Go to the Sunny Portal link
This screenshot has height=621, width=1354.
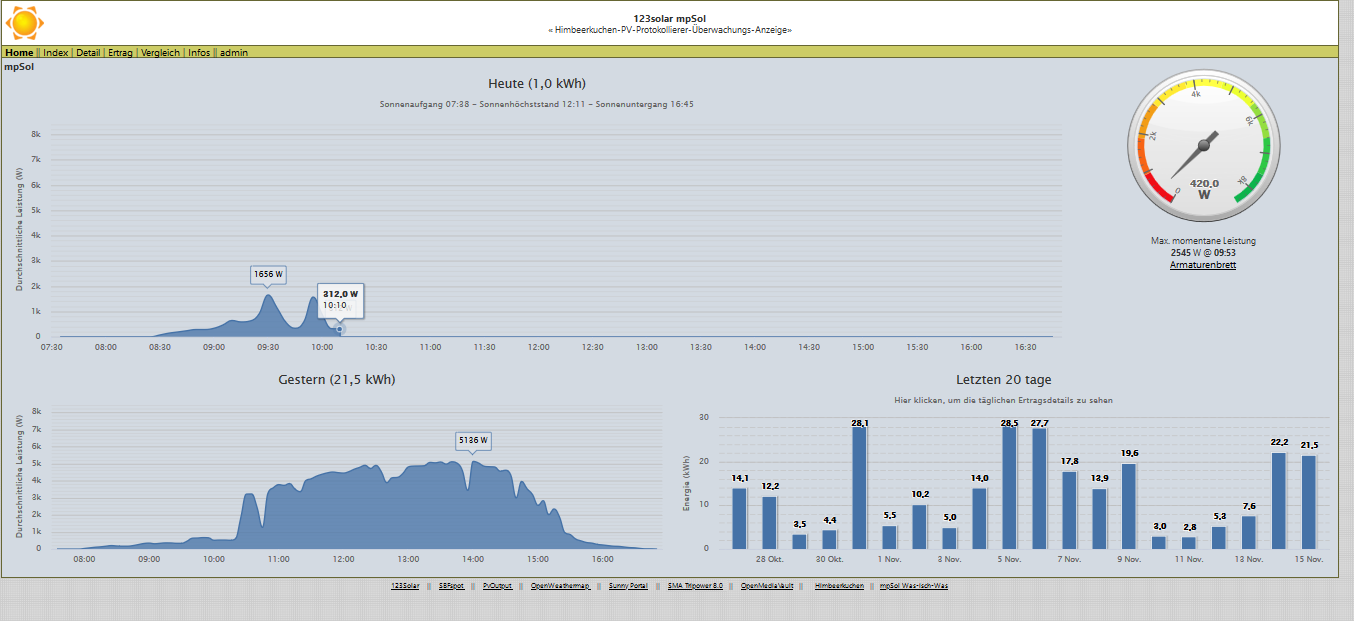click(x=628, y=586)
